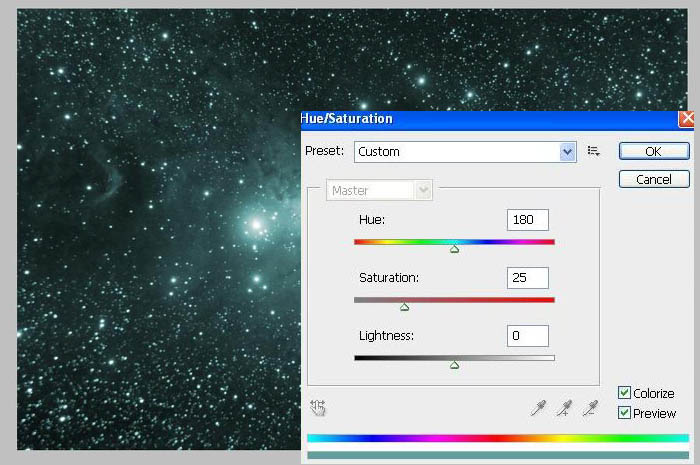Expand the Preset Custom dropdown
The width and height of the screenshot is (700, 465).
coord(465,152)
